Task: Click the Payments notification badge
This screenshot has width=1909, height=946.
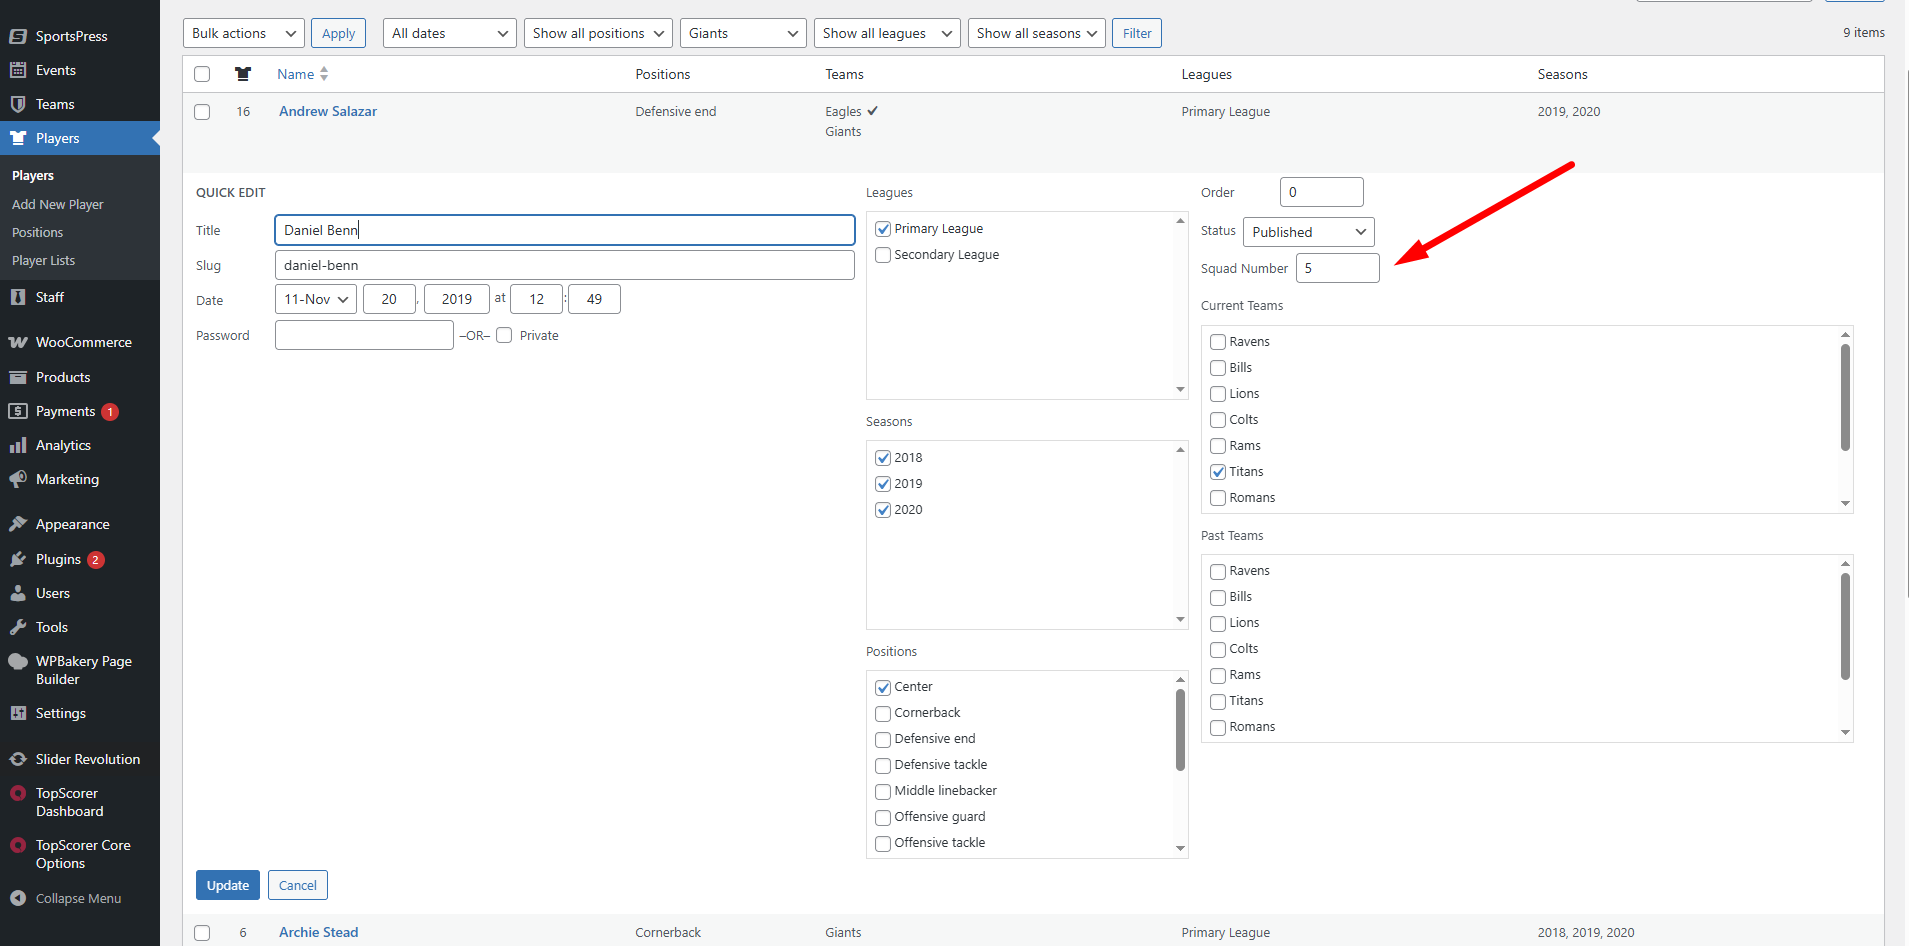Action: pyautogui.click(x=110, y=412)
